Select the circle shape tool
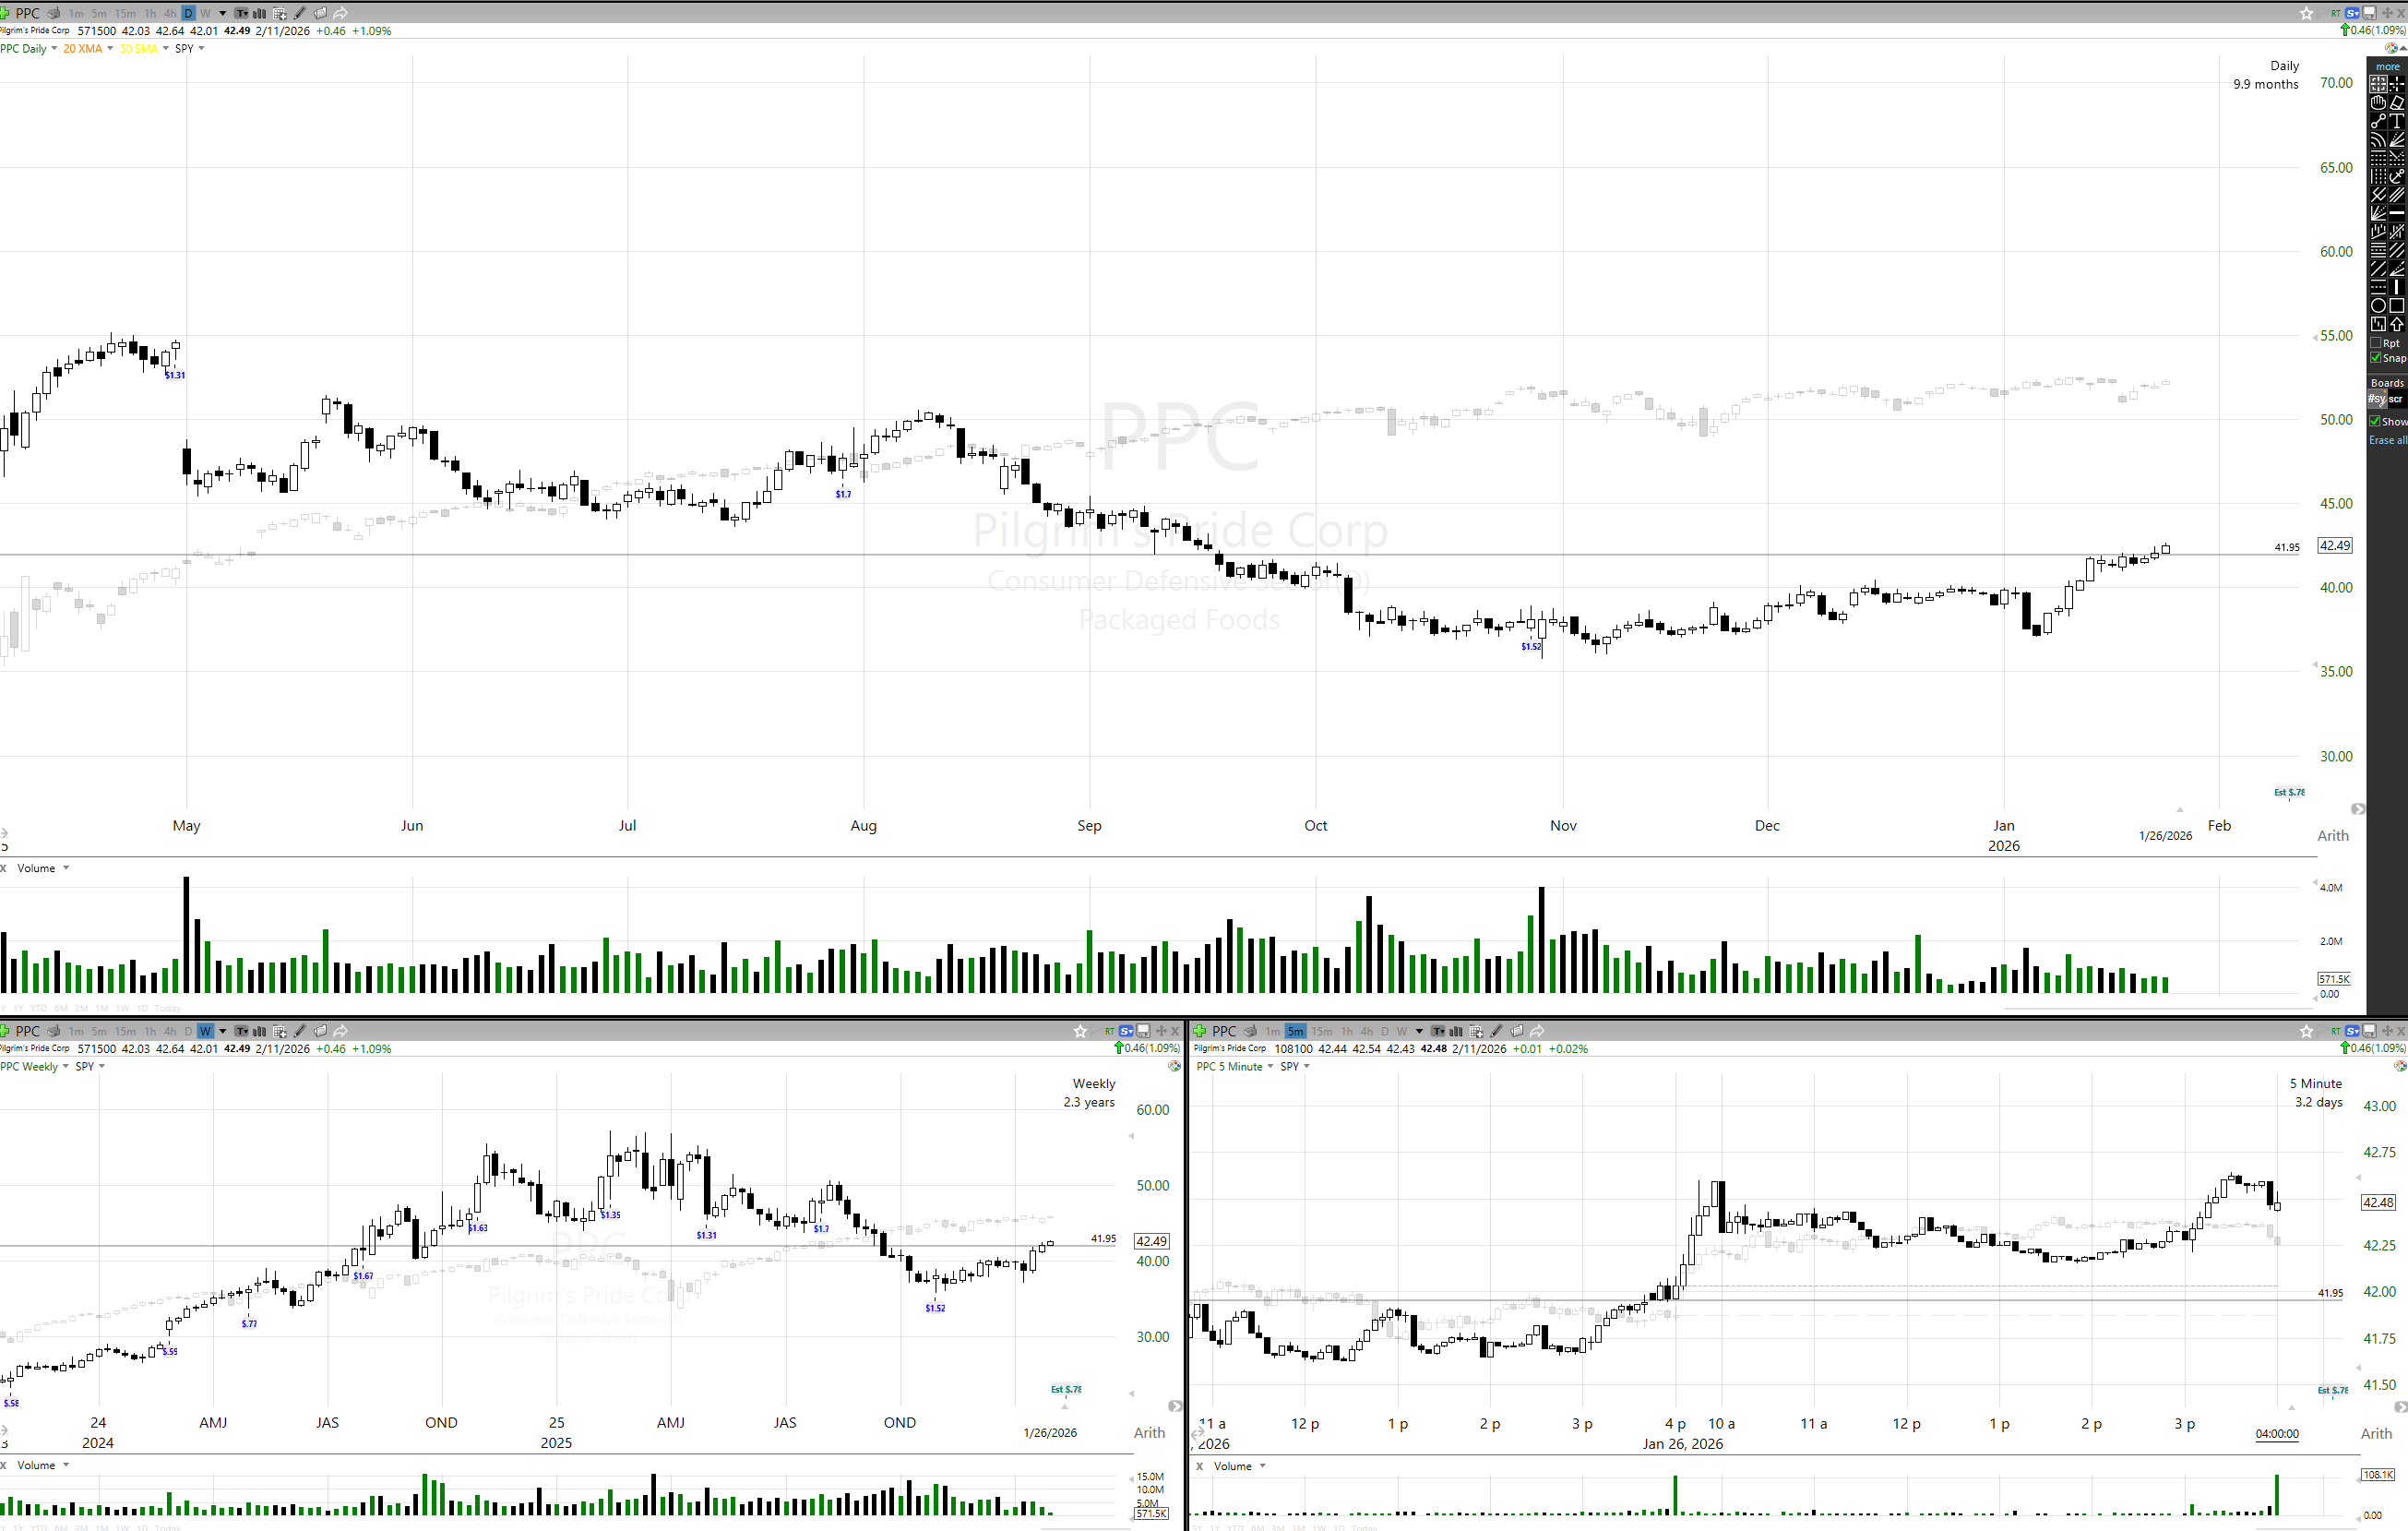This screenshot has width=2408, height=1531. [2378, 306]
